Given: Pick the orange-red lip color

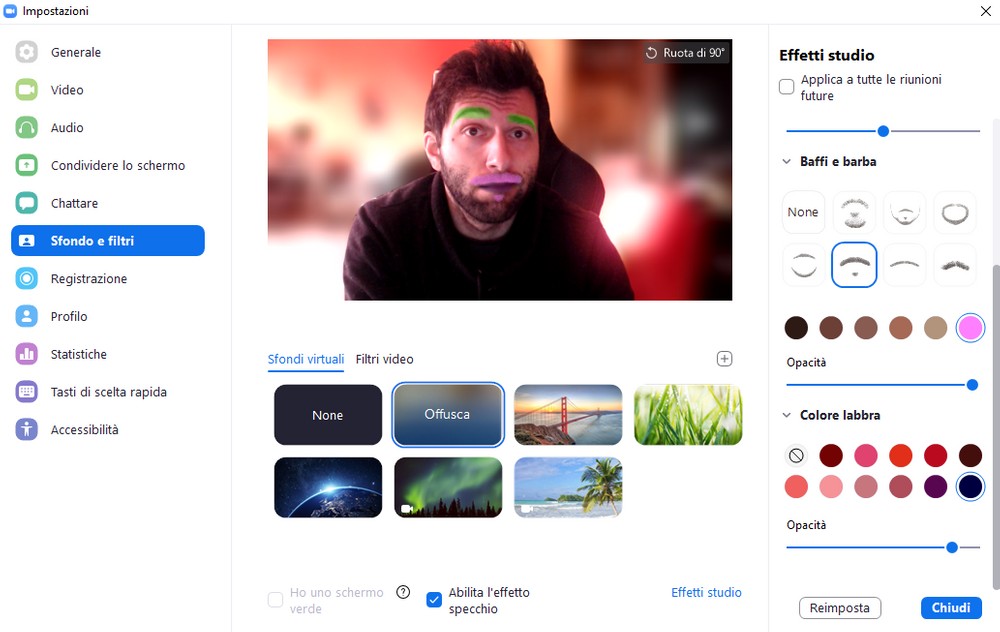Looking at the screenshot, I should point(901,455).
